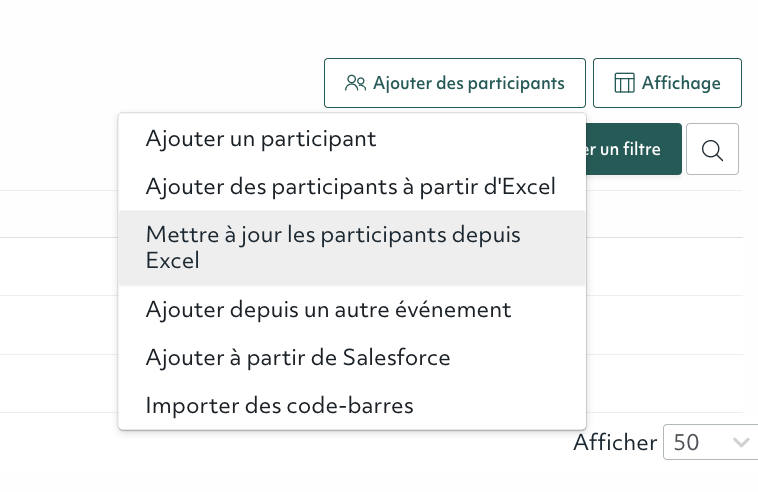758x492 pixels.
Task: Click the Afficher label beside page size
Action: click(x=615, y=442)
